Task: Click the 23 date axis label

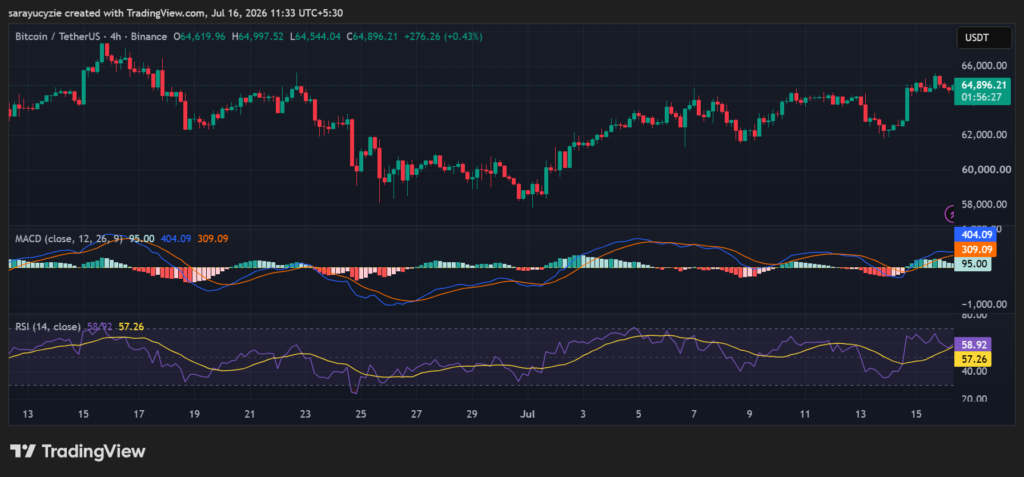Action: [306, 414]
